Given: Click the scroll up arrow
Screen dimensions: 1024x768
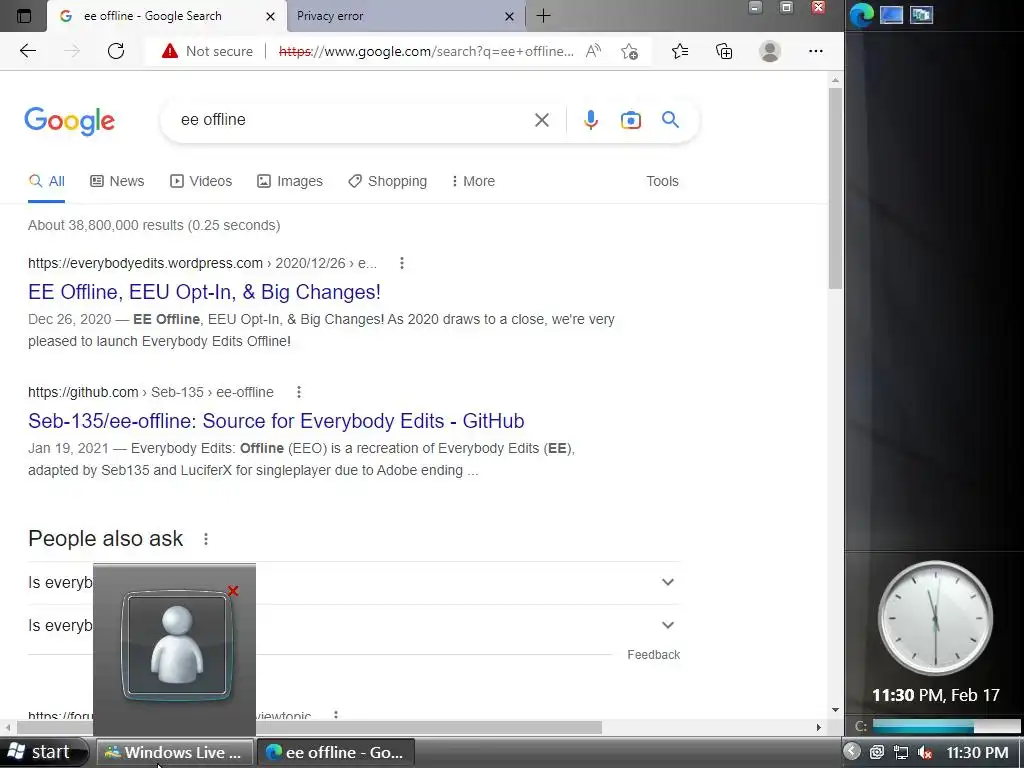Looking at the screenshot, I should (x=835, y=80).
